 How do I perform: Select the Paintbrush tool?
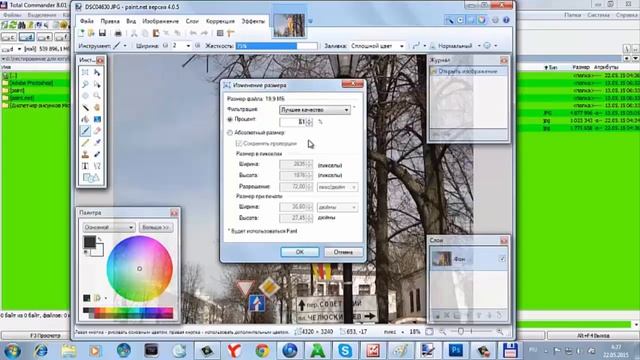pyautogui.click(x=85, y=131)
